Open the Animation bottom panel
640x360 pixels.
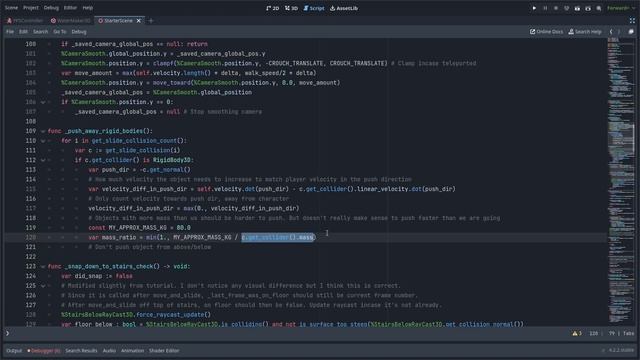coord(132,350)
